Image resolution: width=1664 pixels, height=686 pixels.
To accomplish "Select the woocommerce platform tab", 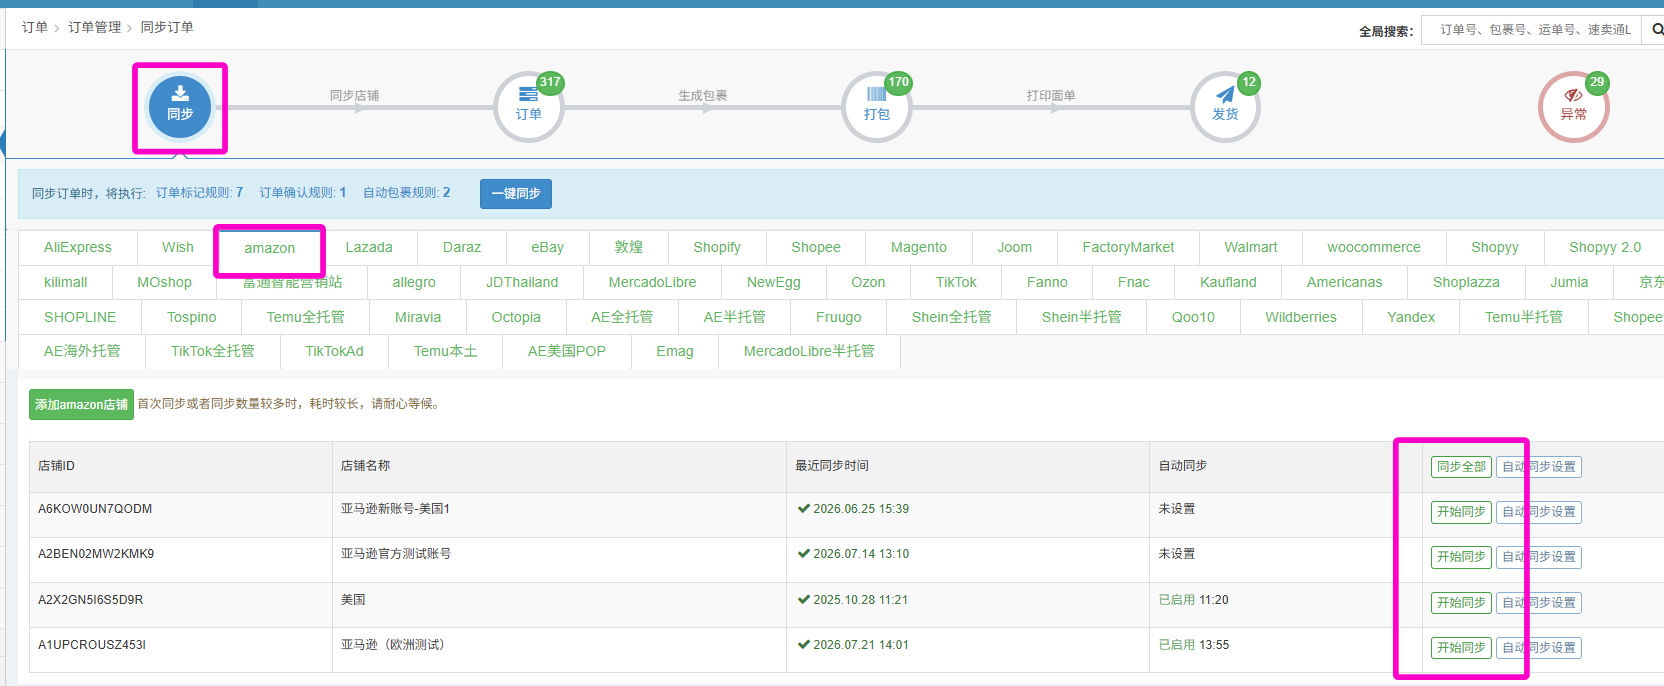I will (x=1374, y=247).
